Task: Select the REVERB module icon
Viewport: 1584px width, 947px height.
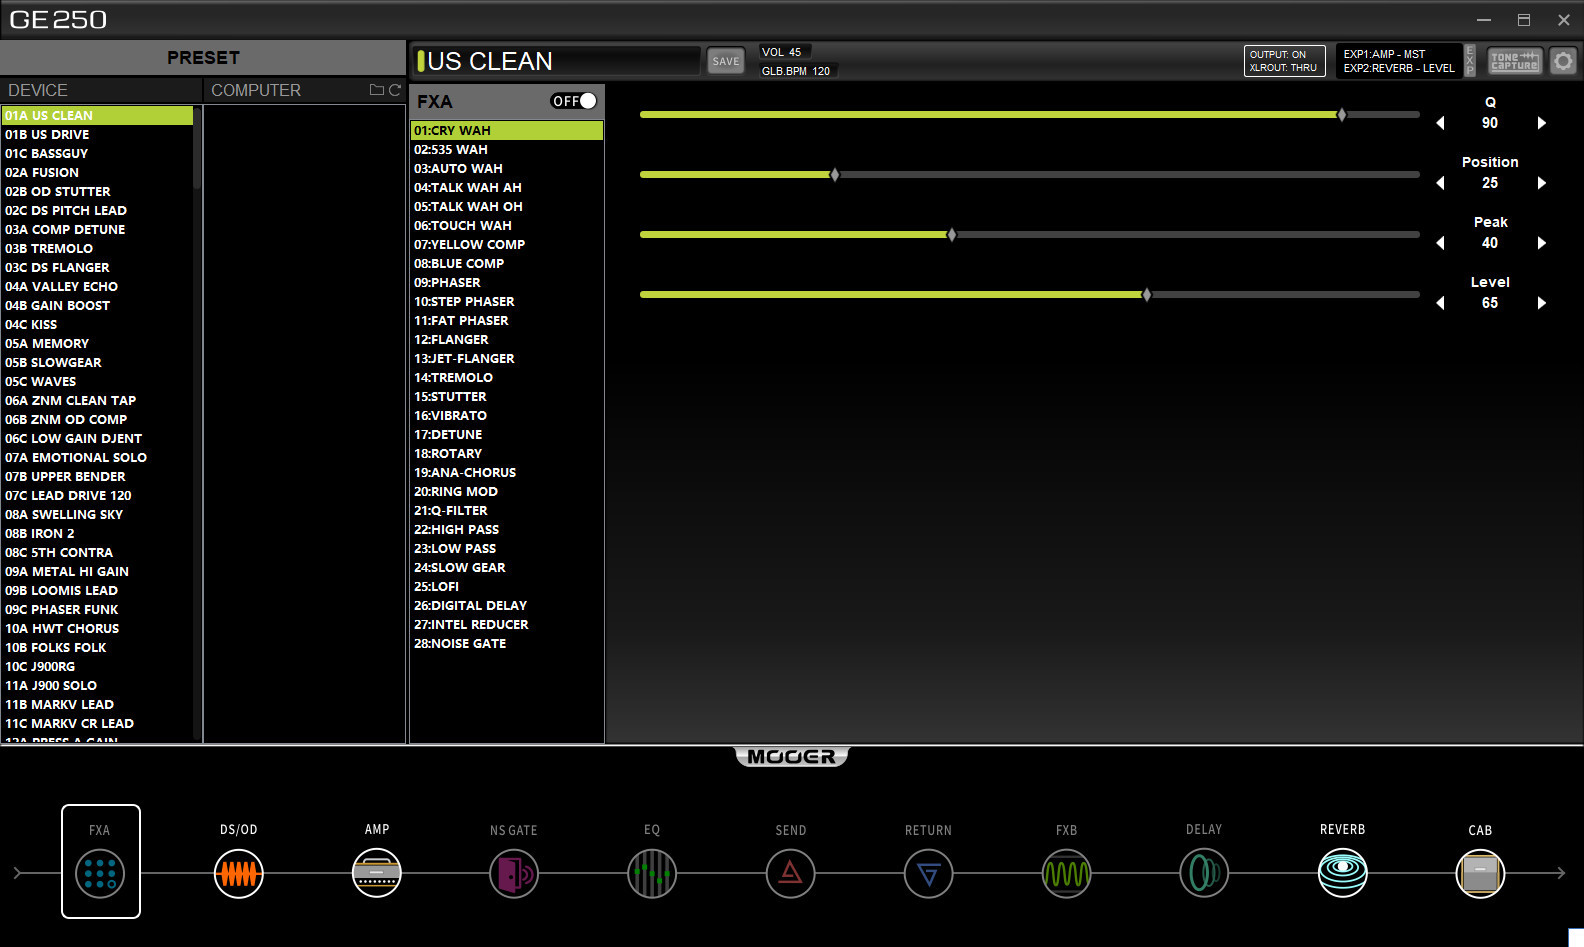Action: point(1343,873)
